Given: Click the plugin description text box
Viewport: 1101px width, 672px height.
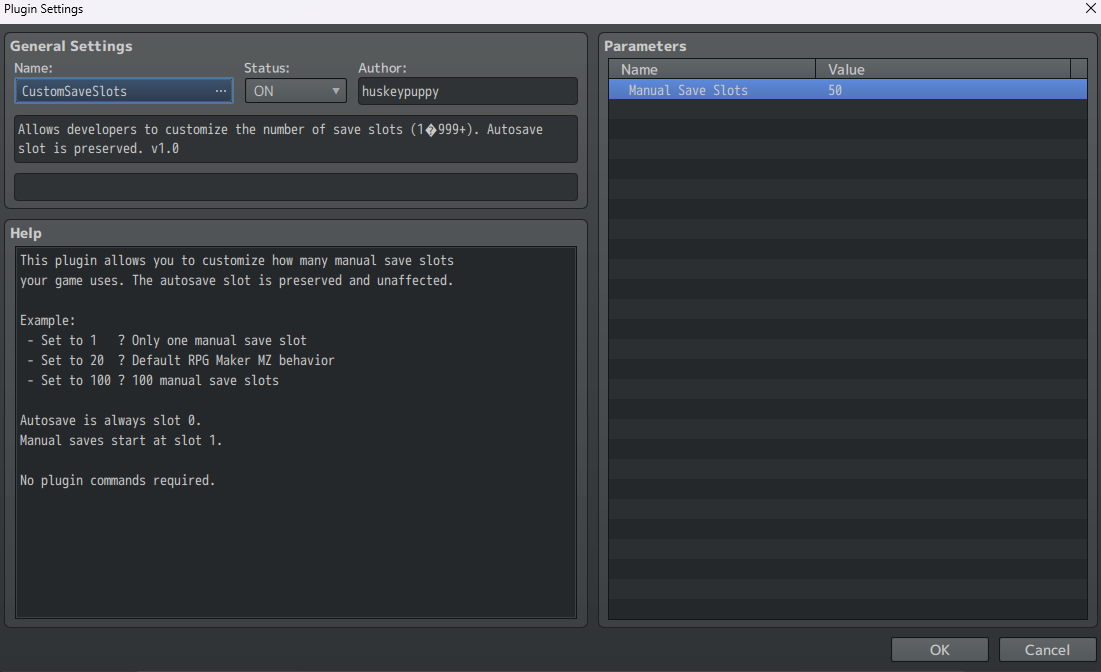Looking at the screenshot, I should [296, 139].
